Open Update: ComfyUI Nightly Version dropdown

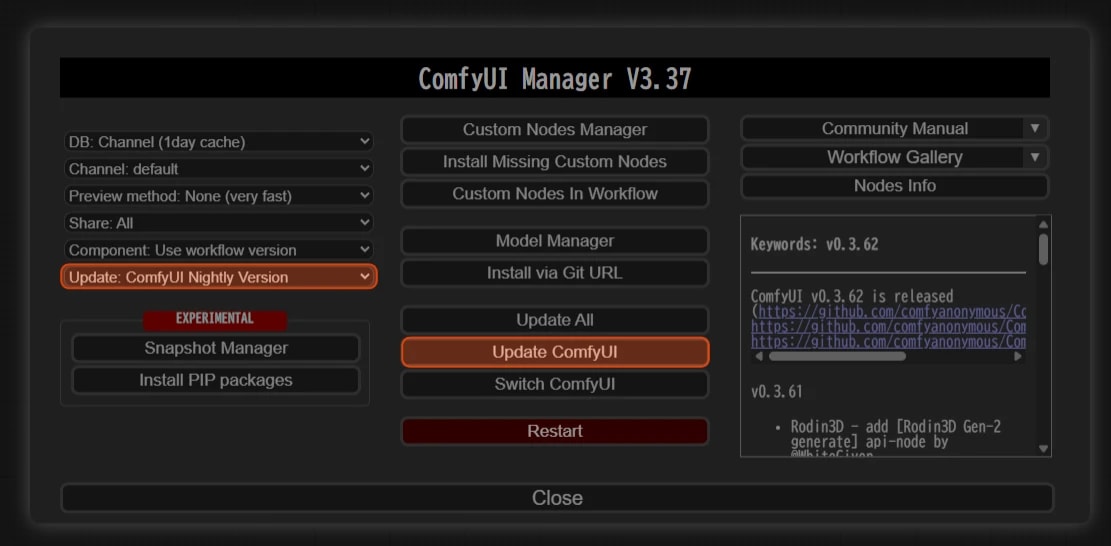point(219,277)
